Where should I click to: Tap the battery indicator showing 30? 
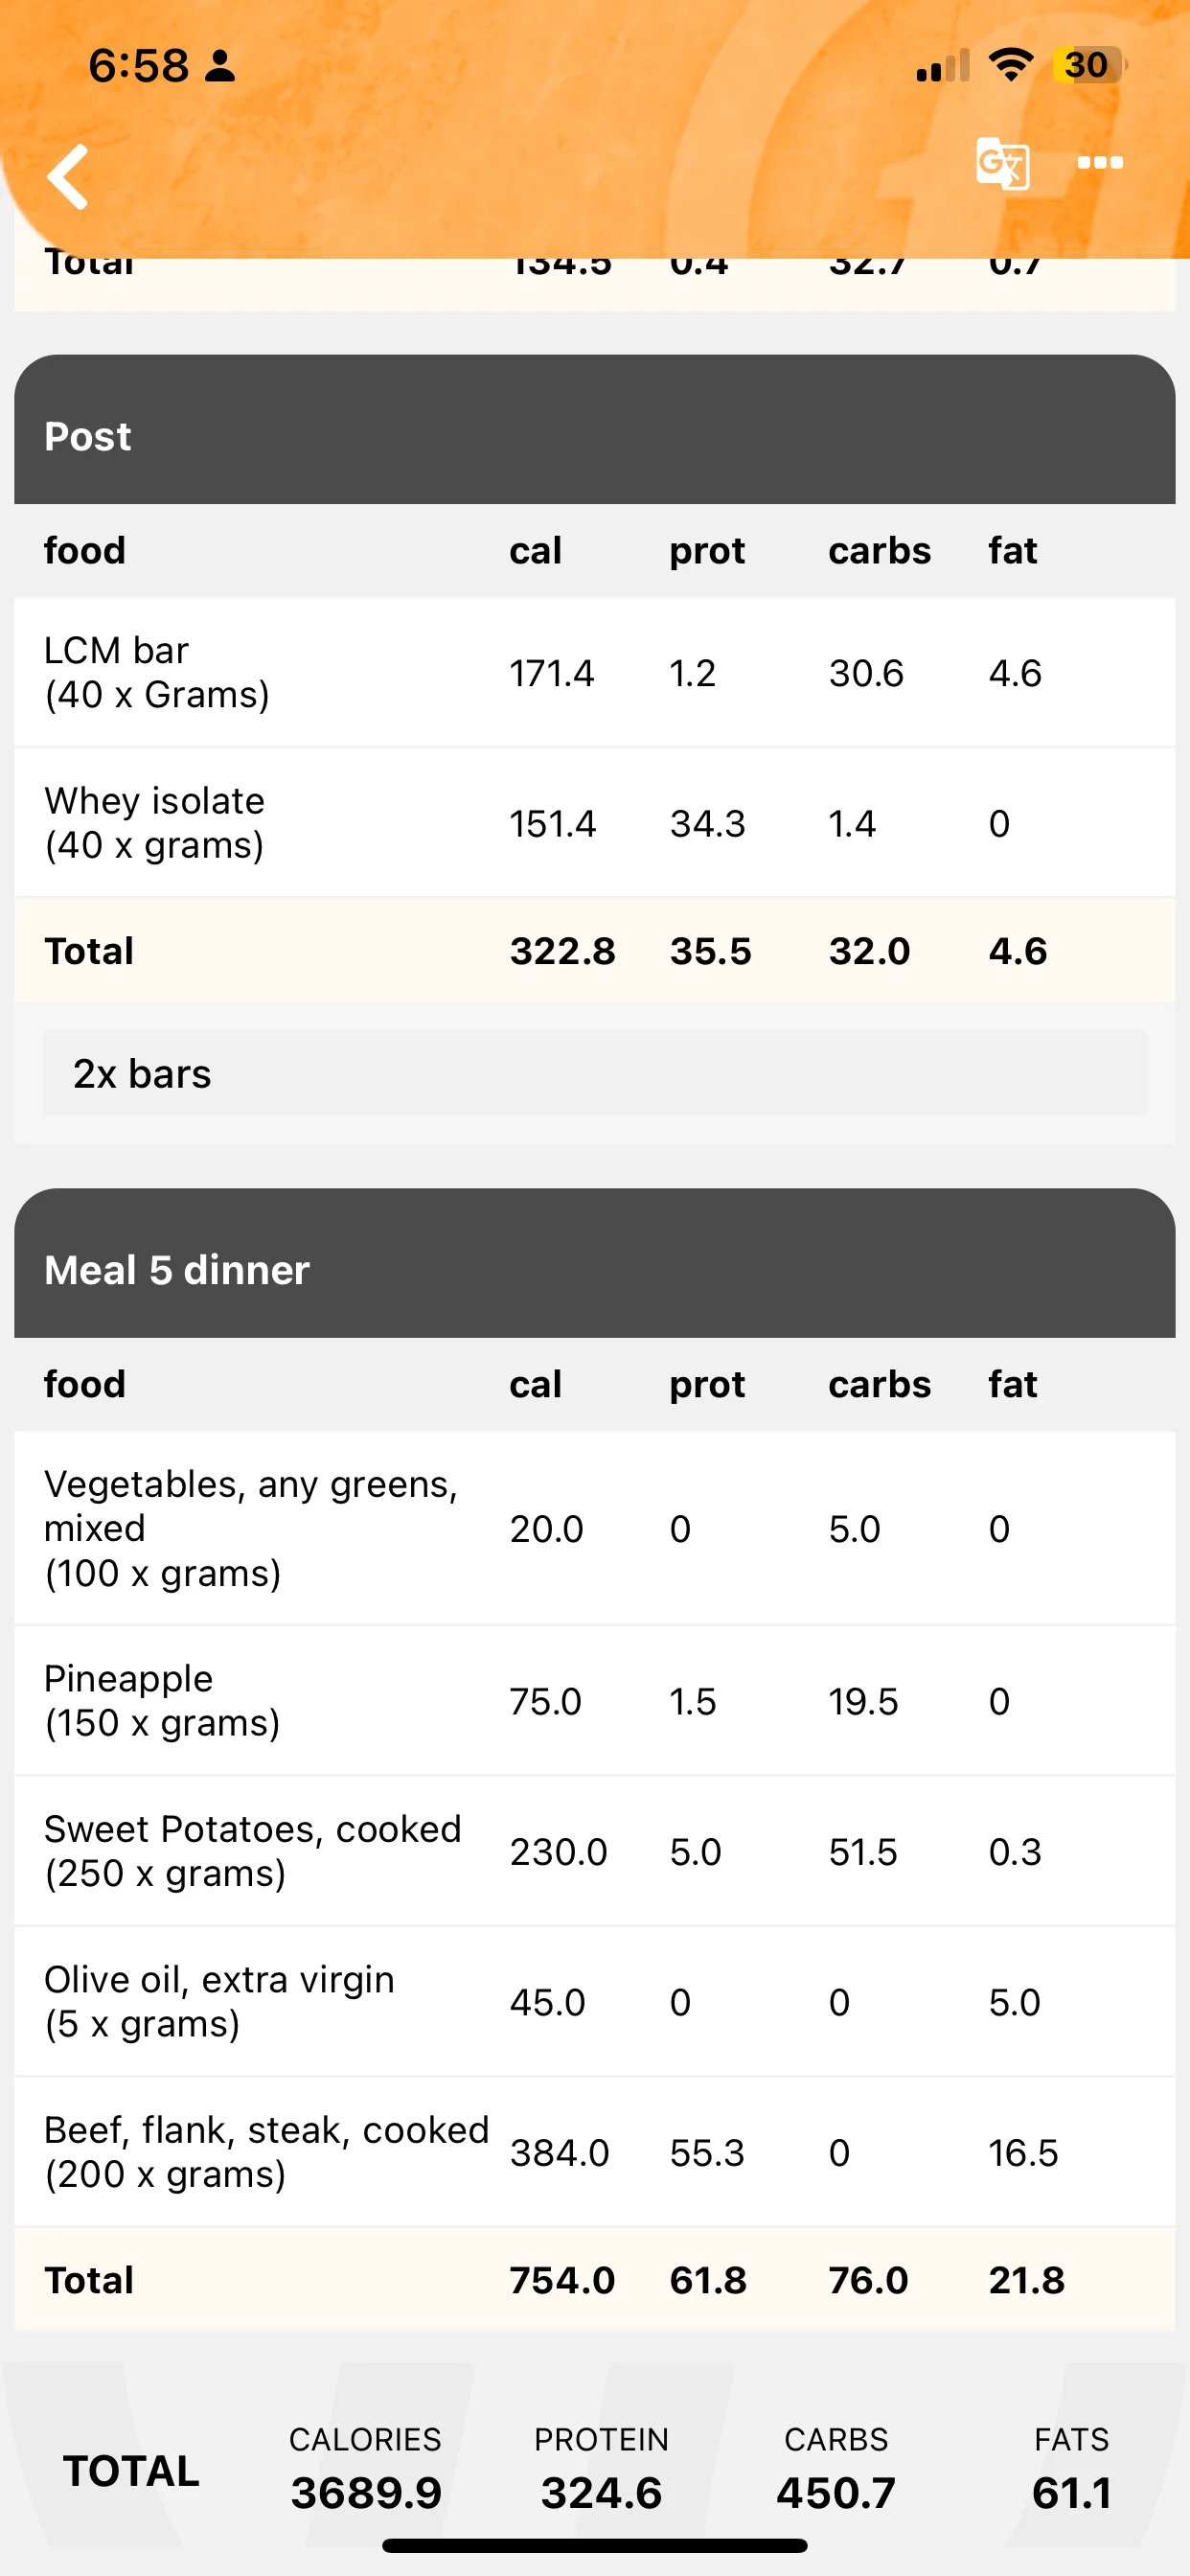click(1089, 65)
